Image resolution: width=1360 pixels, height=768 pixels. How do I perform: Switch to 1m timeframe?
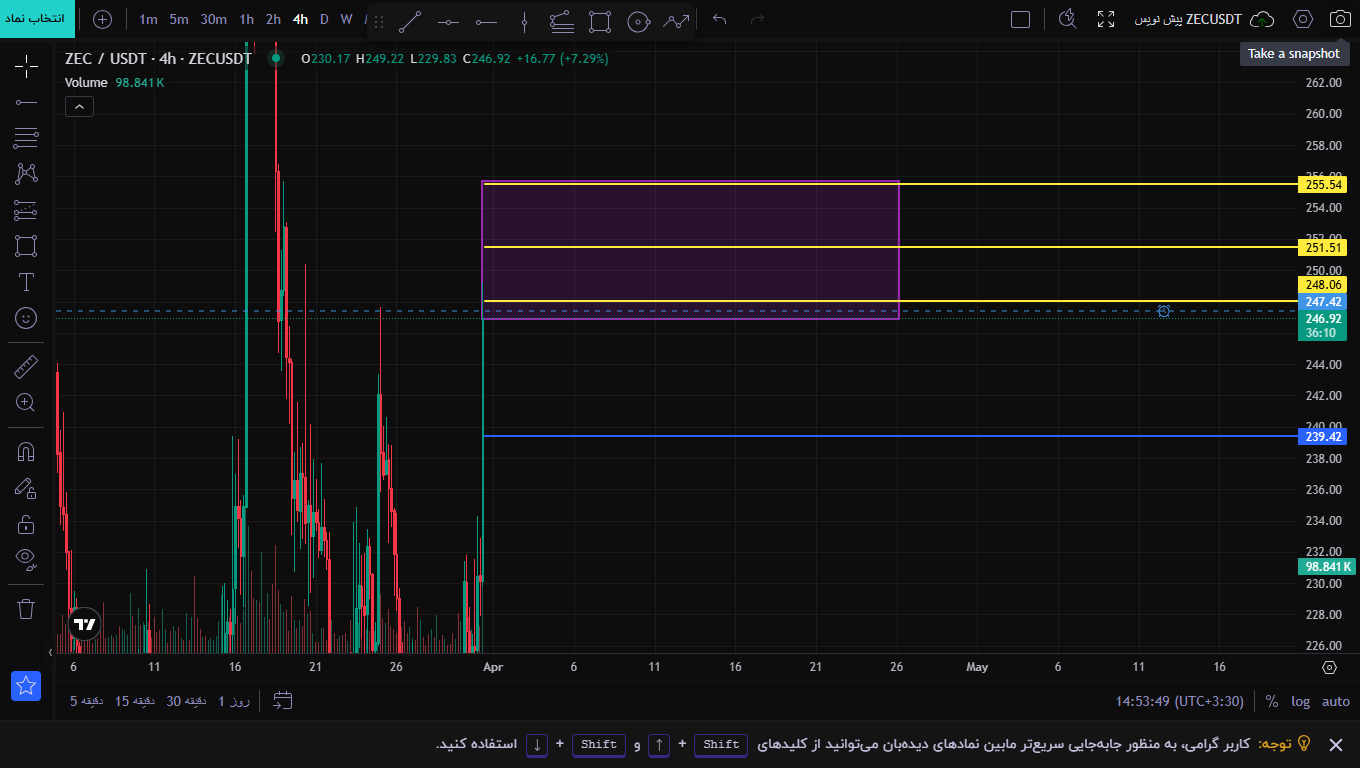click(x=148, y=19)
